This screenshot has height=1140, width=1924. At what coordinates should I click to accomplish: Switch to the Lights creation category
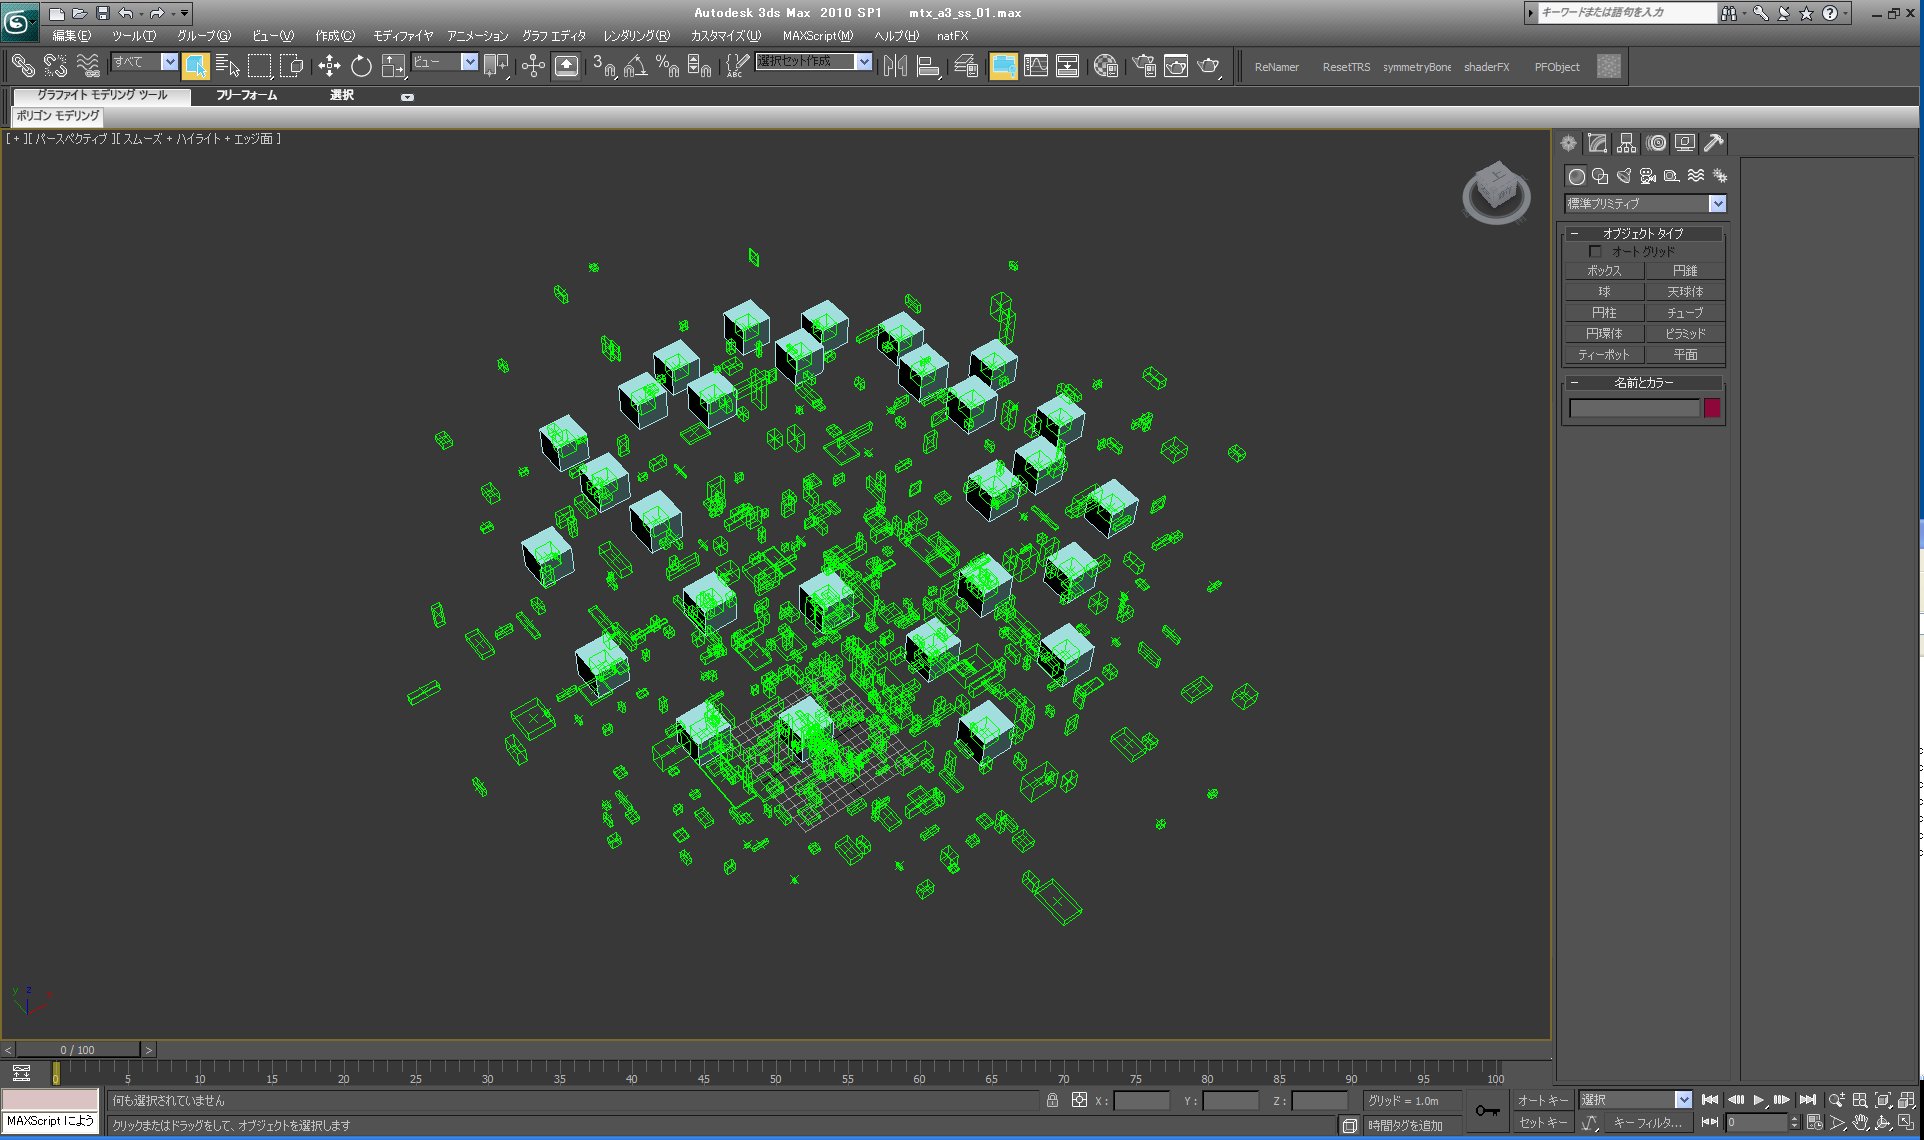(x=1624, y=176)
